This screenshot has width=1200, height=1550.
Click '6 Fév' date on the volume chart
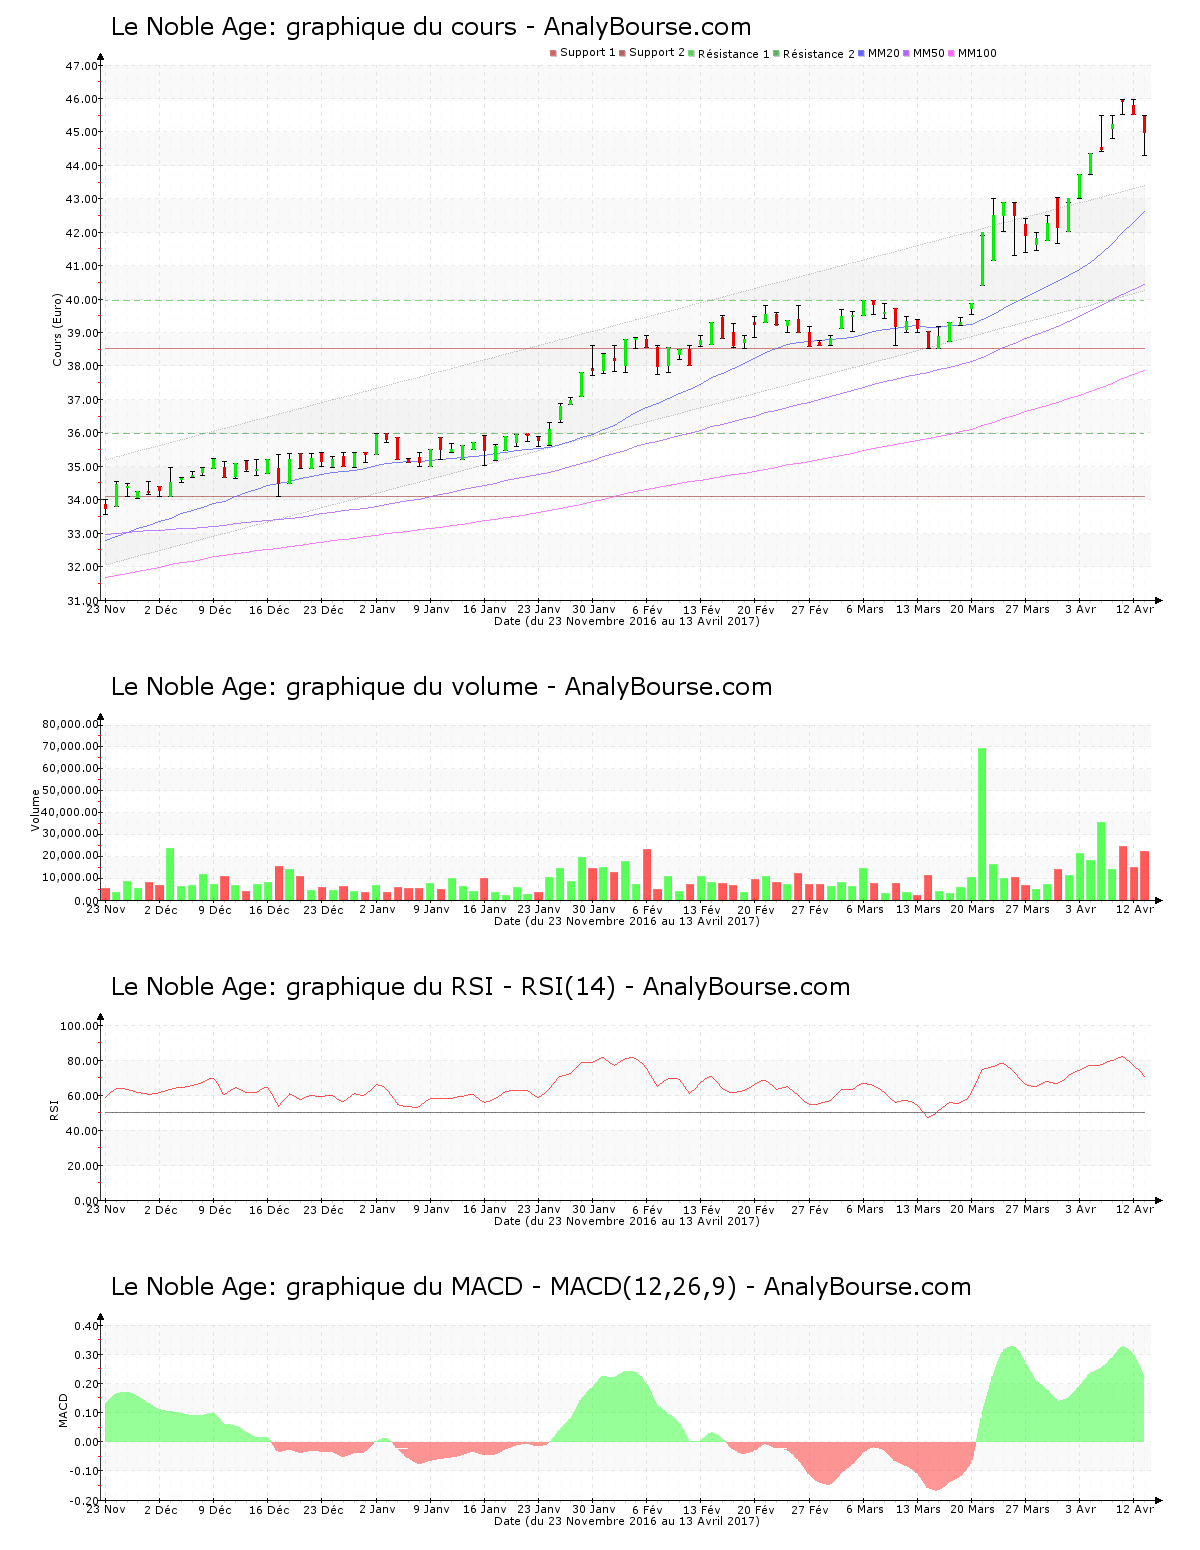648,909
